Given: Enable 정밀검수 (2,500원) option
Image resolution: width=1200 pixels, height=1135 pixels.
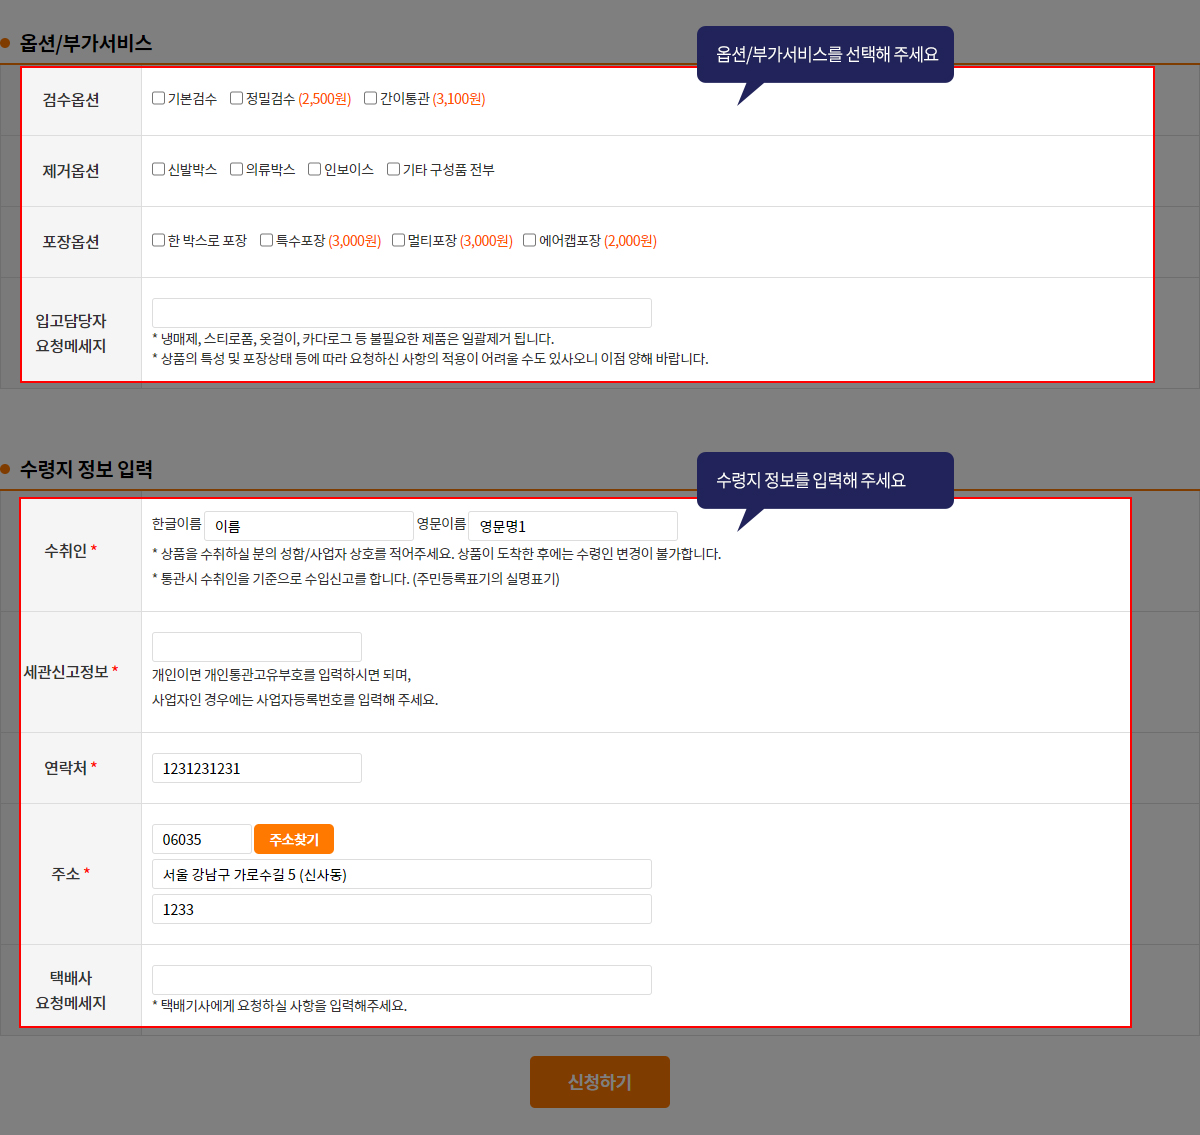Looking at the screenshot, I should 236,98.
